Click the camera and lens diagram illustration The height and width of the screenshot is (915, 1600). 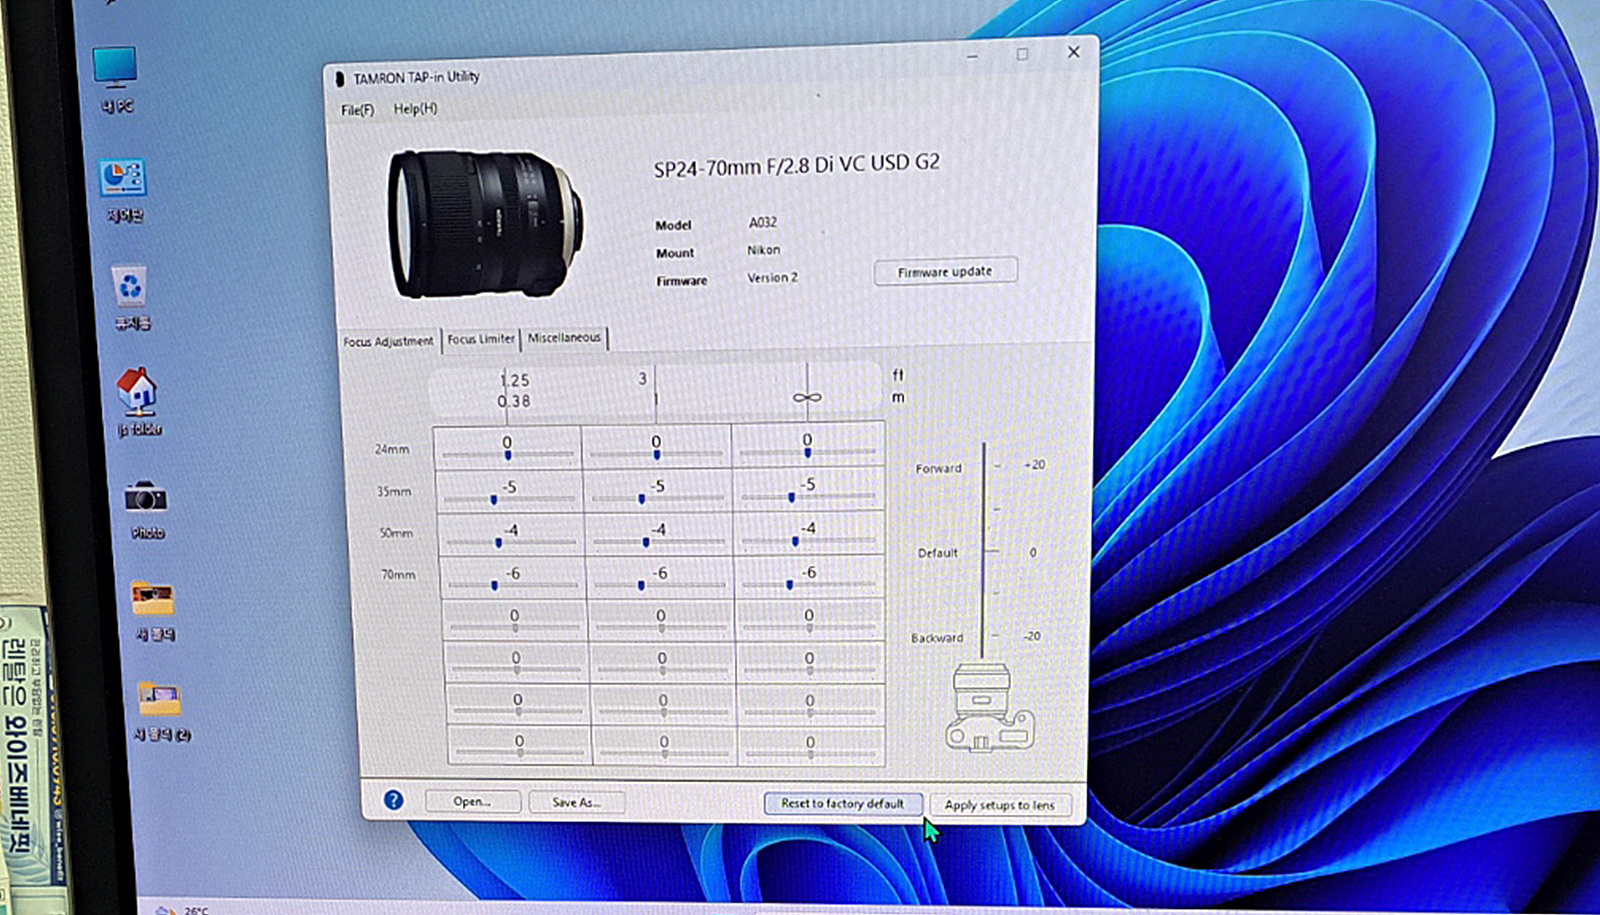point(988,707)
